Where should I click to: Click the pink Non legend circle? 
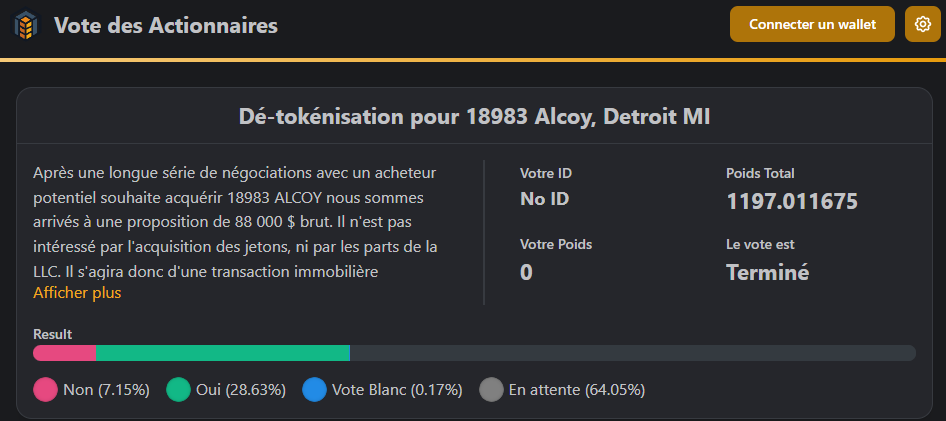pyautogui.click(x=45, y=389)
